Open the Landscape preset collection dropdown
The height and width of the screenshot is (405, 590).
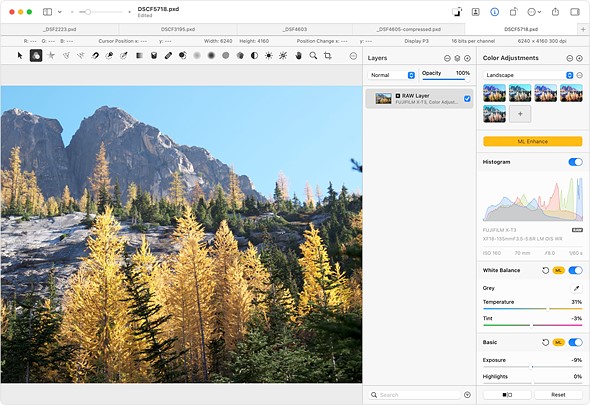pos(528,75)
